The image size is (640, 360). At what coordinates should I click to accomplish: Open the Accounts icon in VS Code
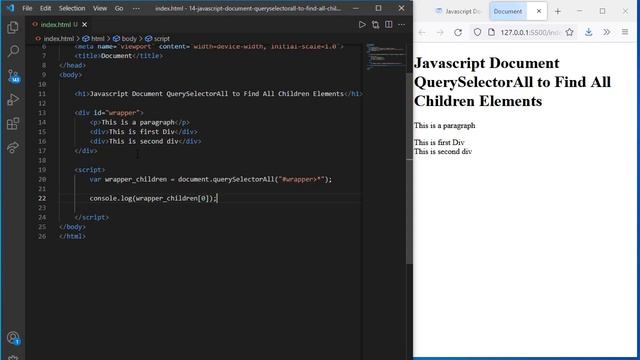click(x=13, y=338)
